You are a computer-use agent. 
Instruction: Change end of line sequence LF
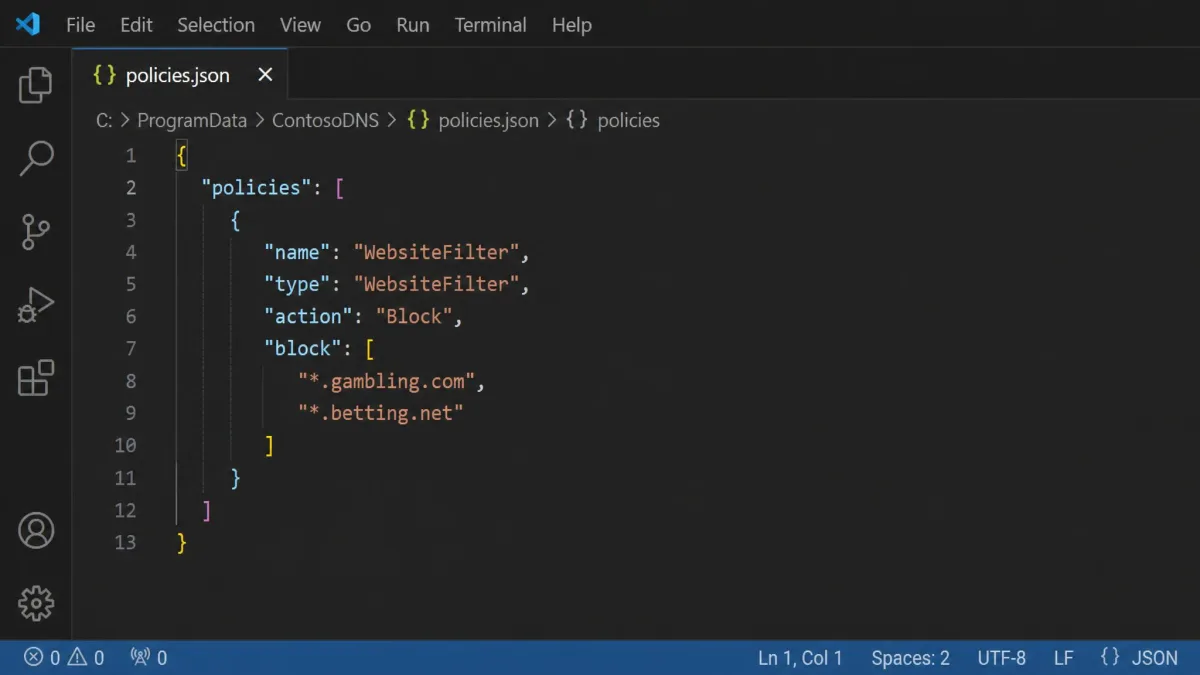click(x=1064, y=658)
